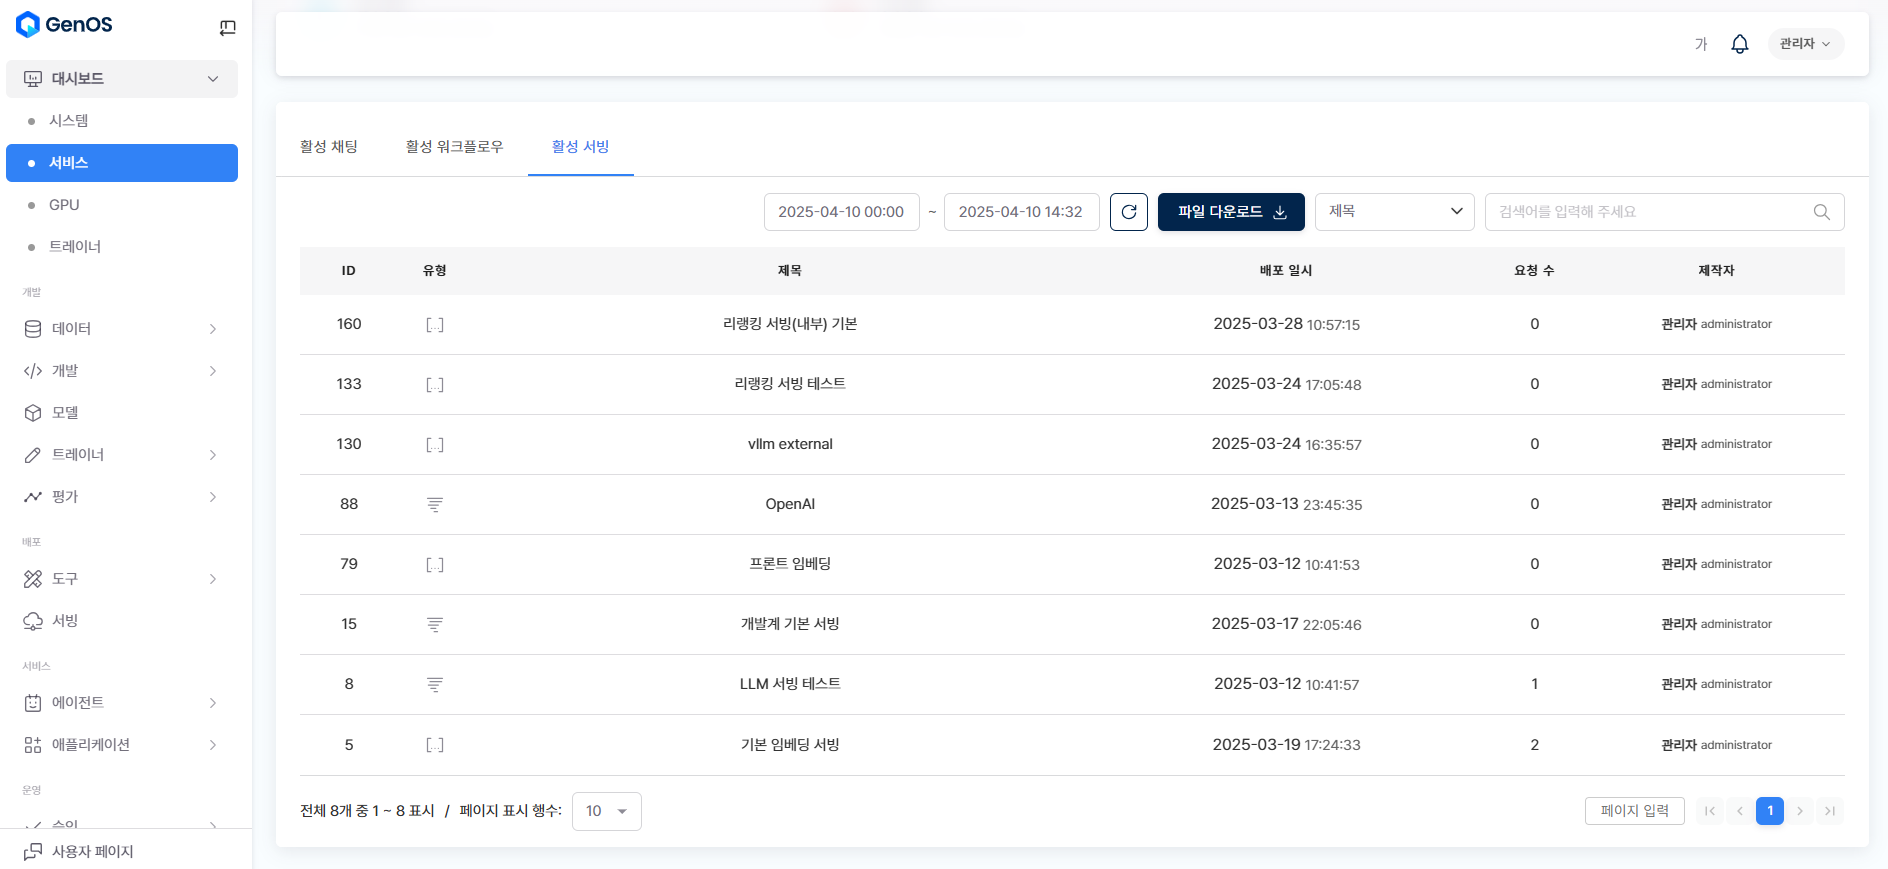
Task: Open the 관리자 account dropdown
Action: click(x=1805, y=44)
